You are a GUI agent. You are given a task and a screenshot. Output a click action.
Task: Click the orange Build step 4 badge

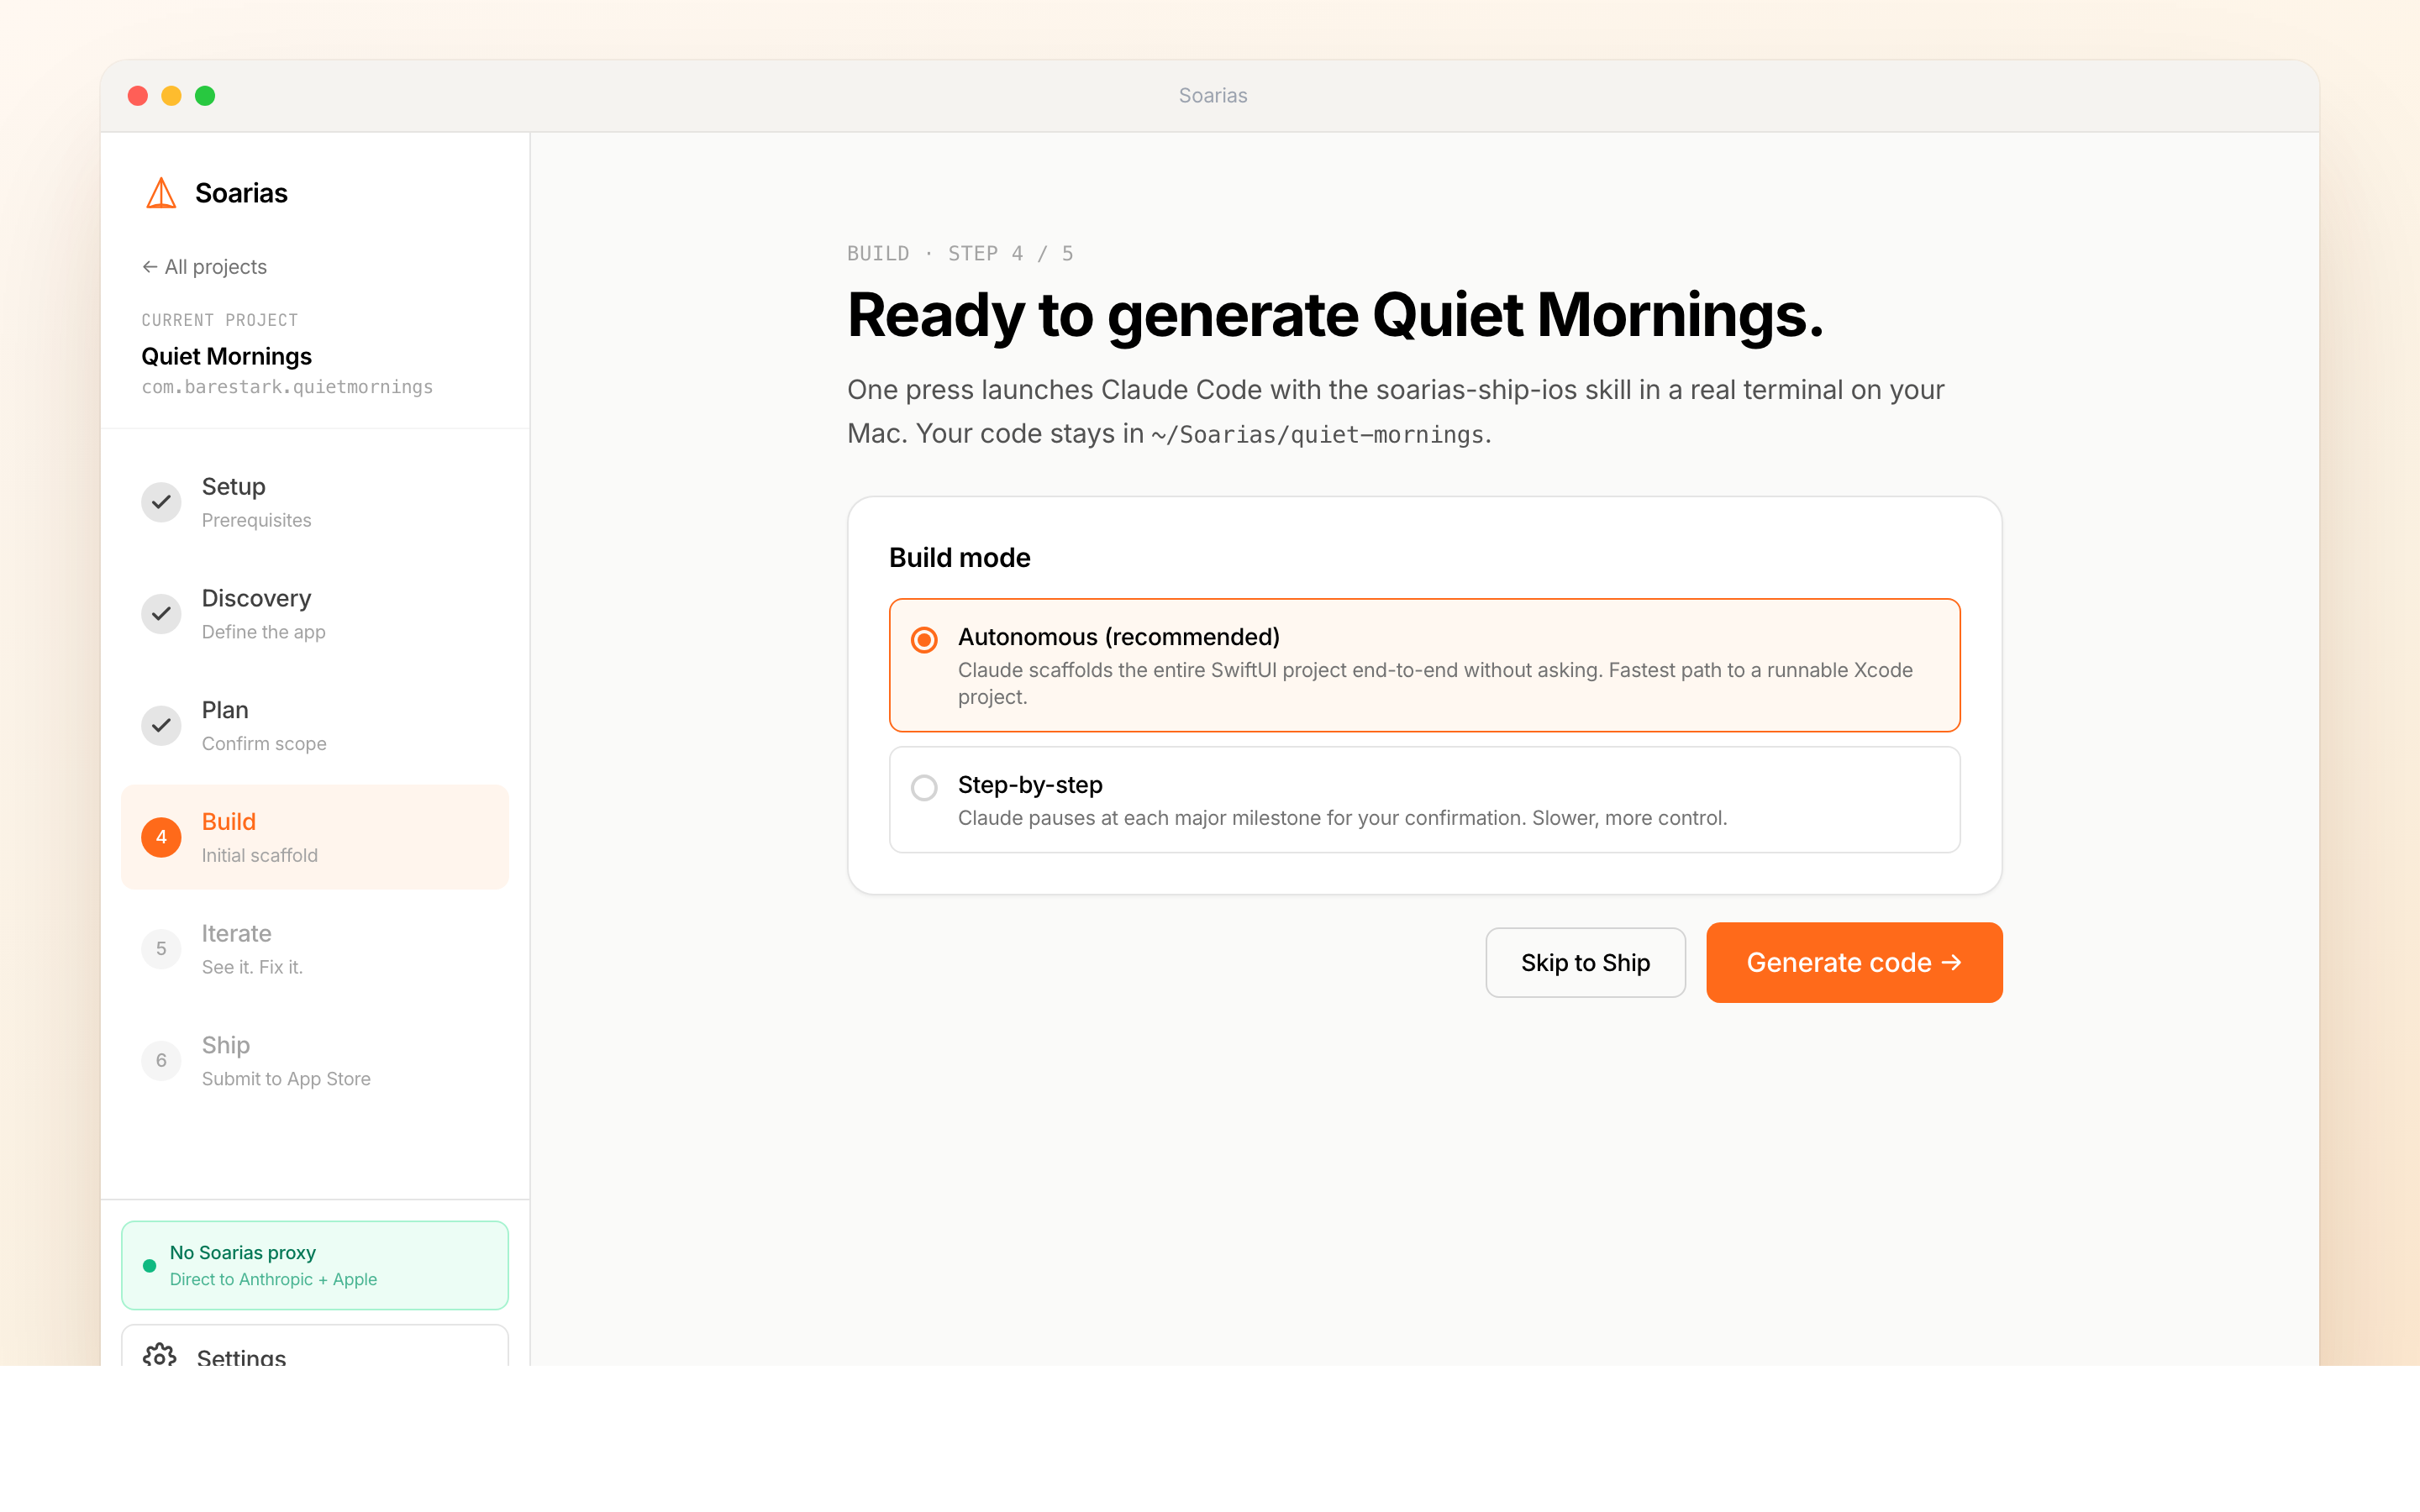161,838
